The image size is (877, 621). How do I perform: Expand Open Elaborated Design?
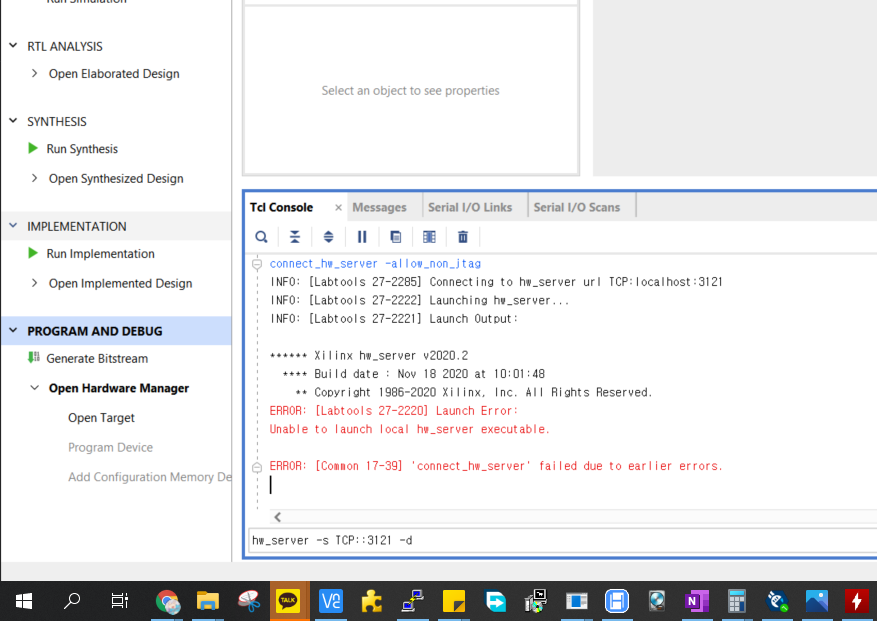35,73
